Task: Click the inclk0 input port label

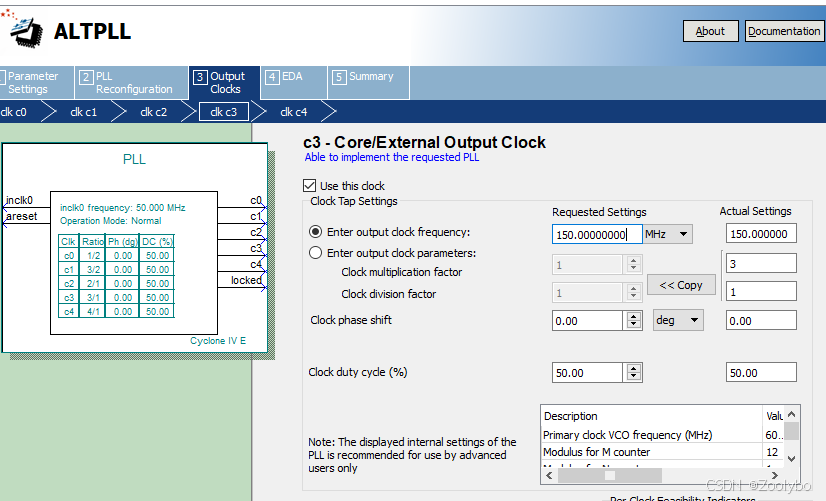Action: pos(19,200)
